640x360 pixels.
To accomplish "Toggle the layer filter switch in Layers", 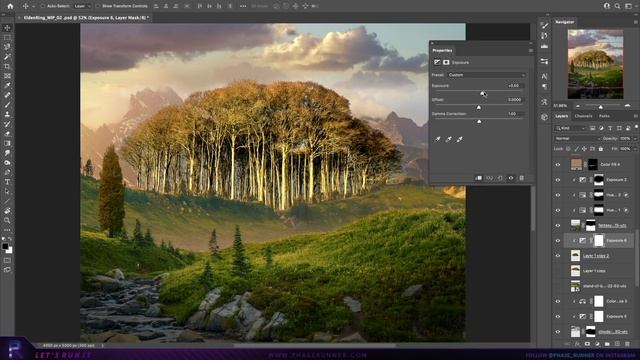I will point(636,128).
